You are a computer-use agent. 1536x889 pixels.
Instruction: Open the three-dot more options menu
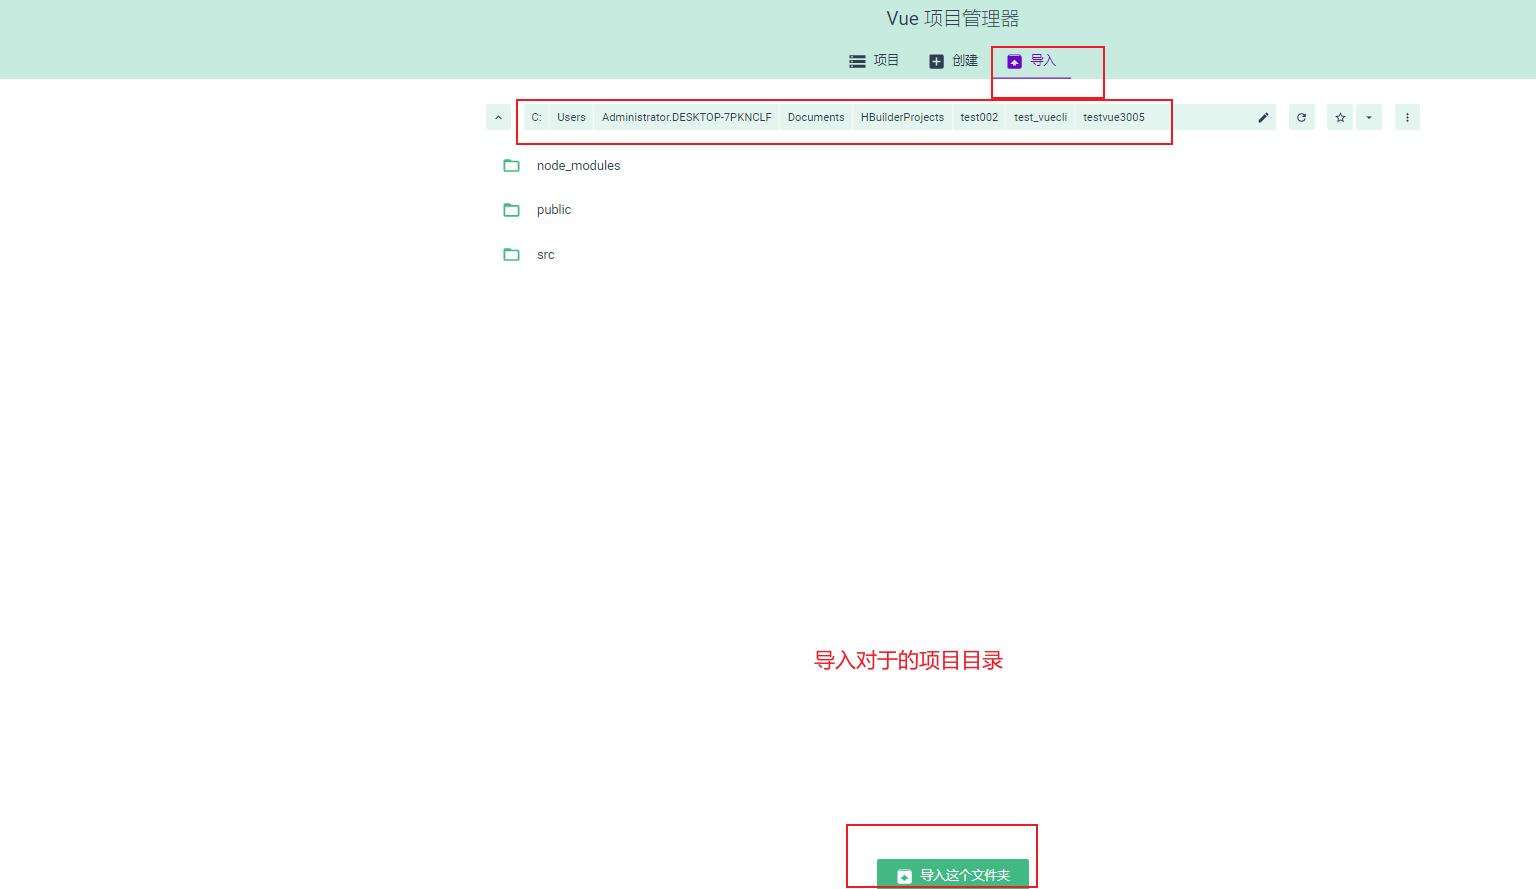[1407, 117]
